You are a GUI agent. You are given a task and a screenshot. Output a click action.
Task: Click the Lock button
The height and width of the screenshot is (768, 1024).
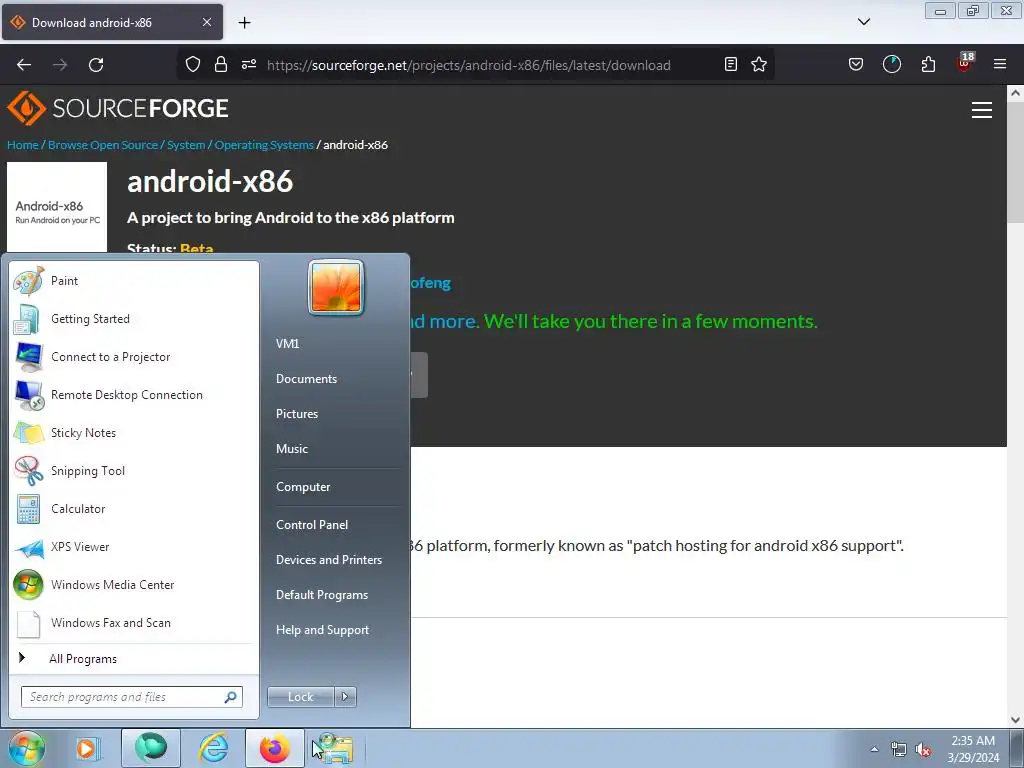[x=300, y=697]
